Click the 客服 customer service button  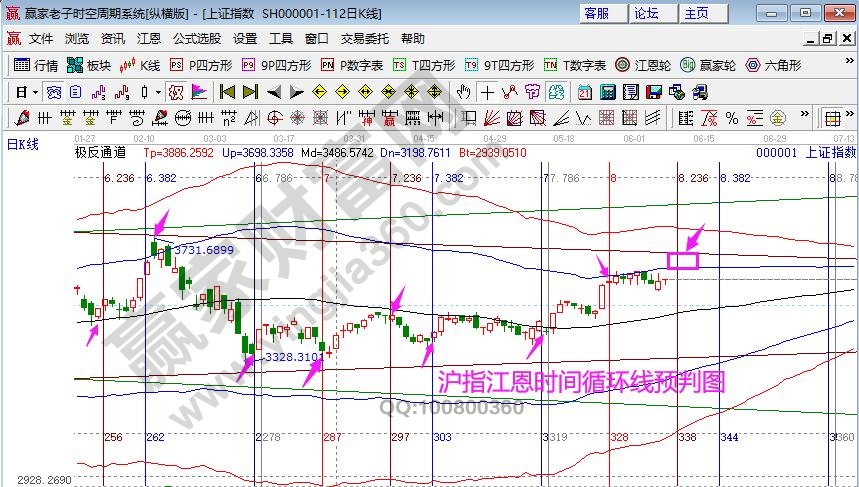coord(596,13)
